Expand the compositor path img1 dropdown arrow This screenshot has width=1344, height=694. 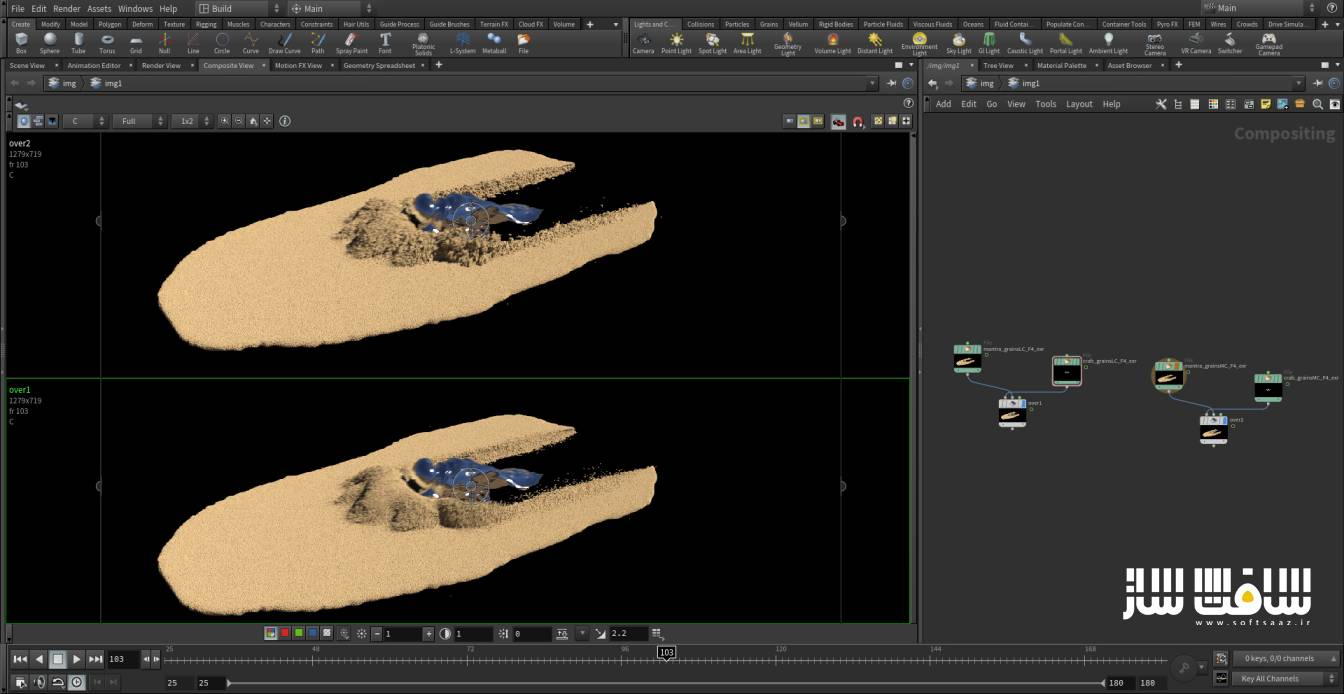(x=873, y=83)
